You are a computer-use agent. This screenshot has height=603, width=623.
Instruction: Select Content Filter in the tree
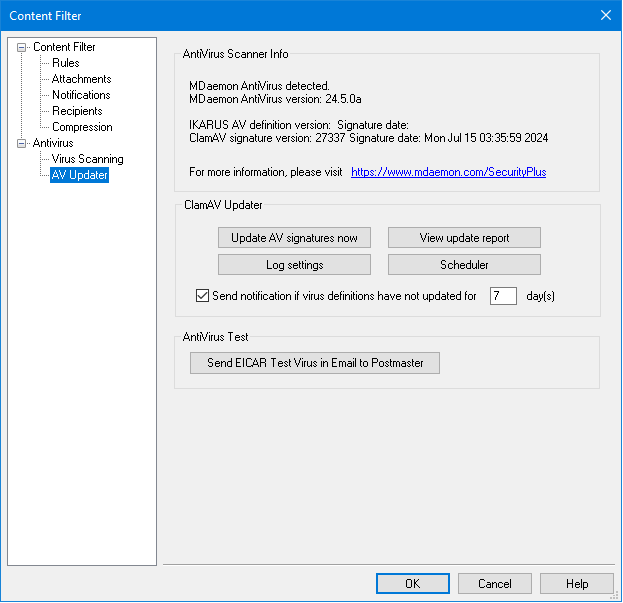pos(64,47)
